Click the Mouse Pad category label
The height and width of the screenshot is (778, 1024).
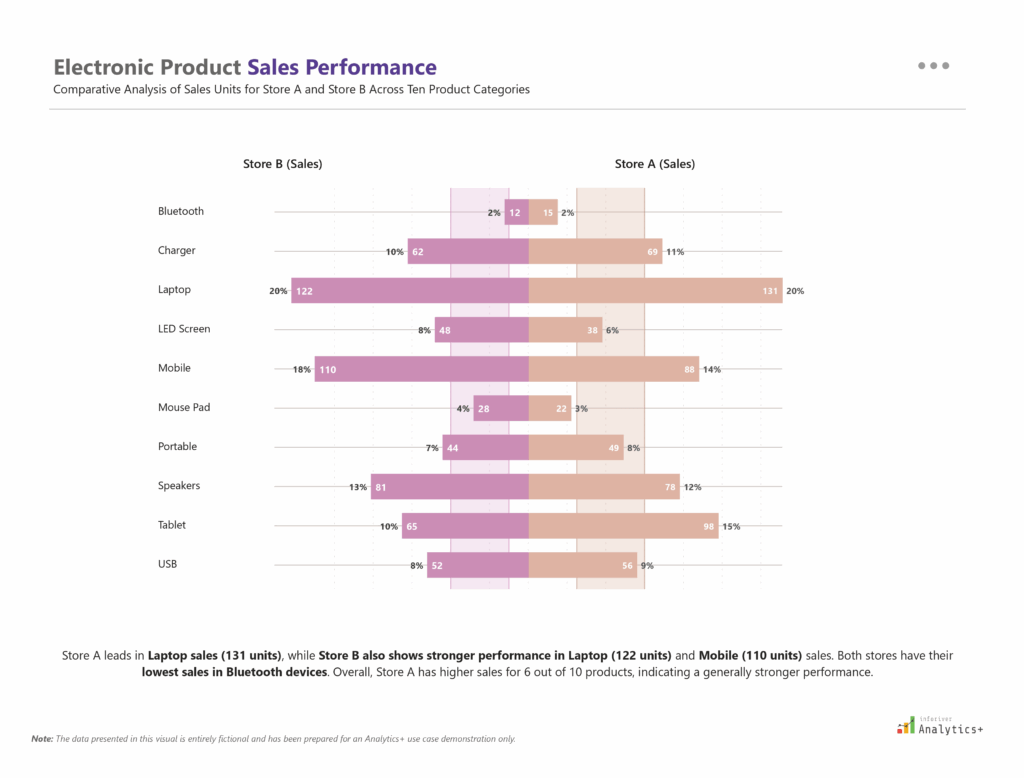tap(184, 408)
